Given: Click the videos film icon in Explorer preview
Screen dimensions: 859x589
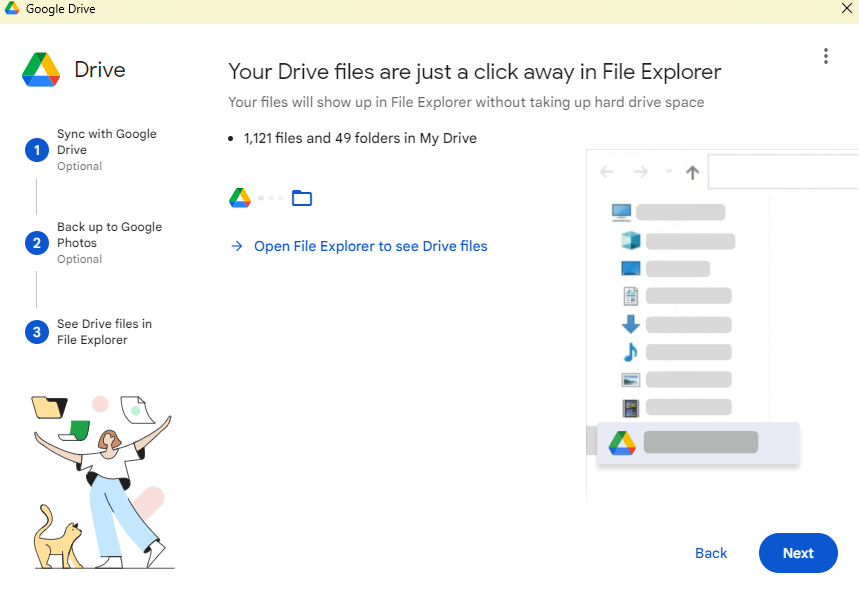Looking at the screenshot, I should coord(631,408).
